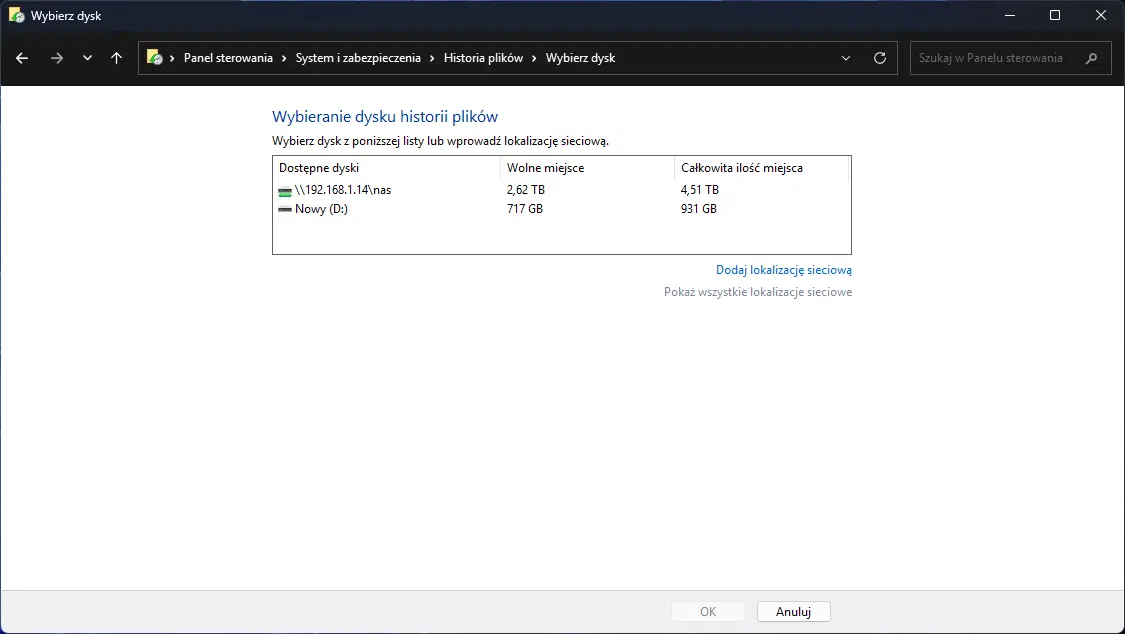Expand address bar history dropdown
The image size is (1125, 634).
click(x=846, y=58)
